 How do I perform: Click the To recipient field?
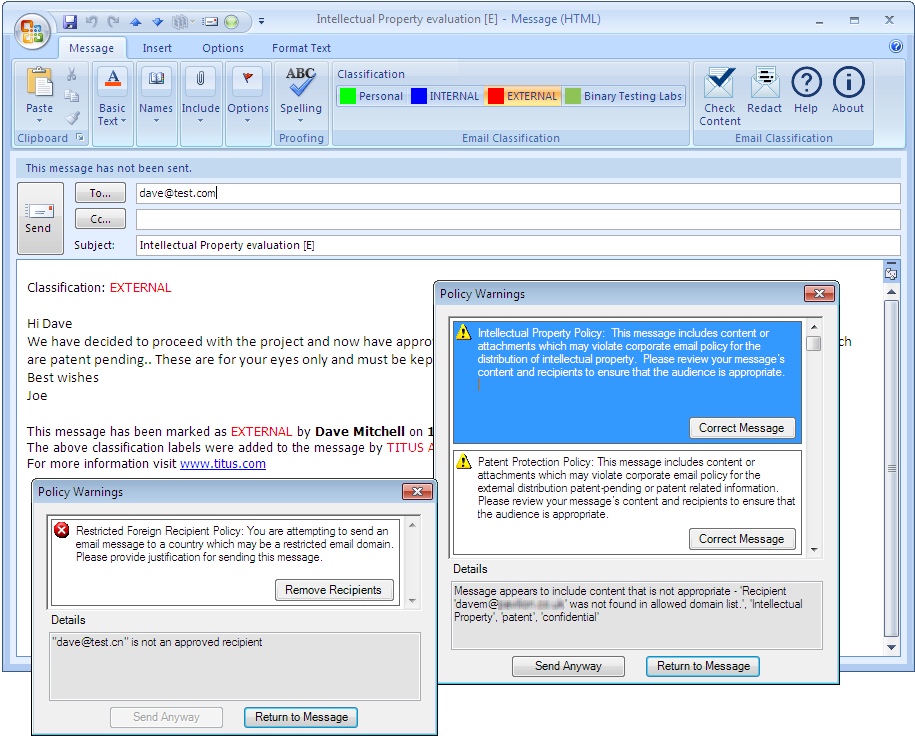coord(518,193)
